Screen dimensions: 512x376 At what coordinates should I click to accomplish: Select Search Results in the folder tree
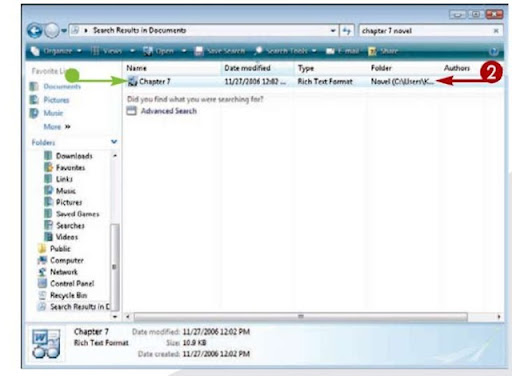pyautogui.click(x=80, y=307)
